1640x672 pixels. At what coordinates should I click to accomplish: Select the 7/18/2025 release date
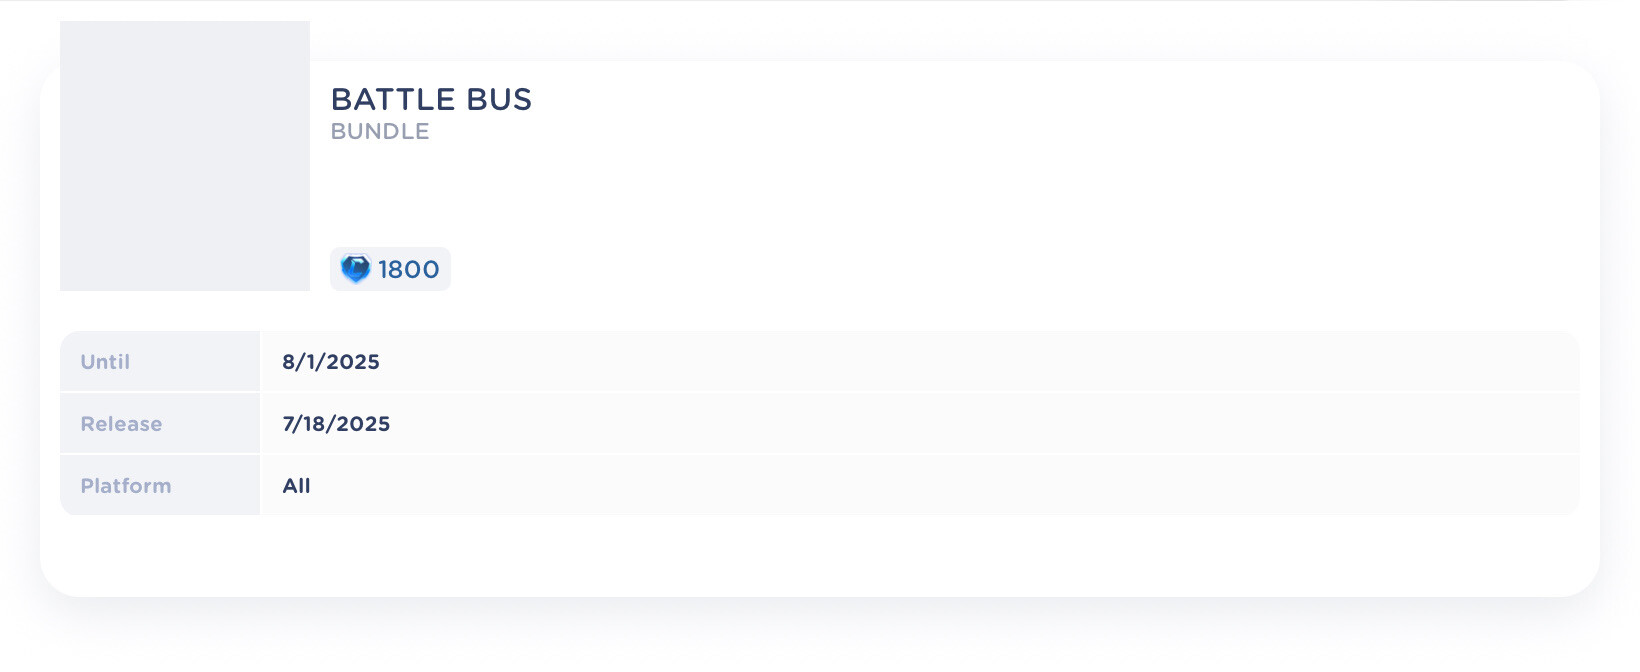pyautogui.click(x=336, y=423)
